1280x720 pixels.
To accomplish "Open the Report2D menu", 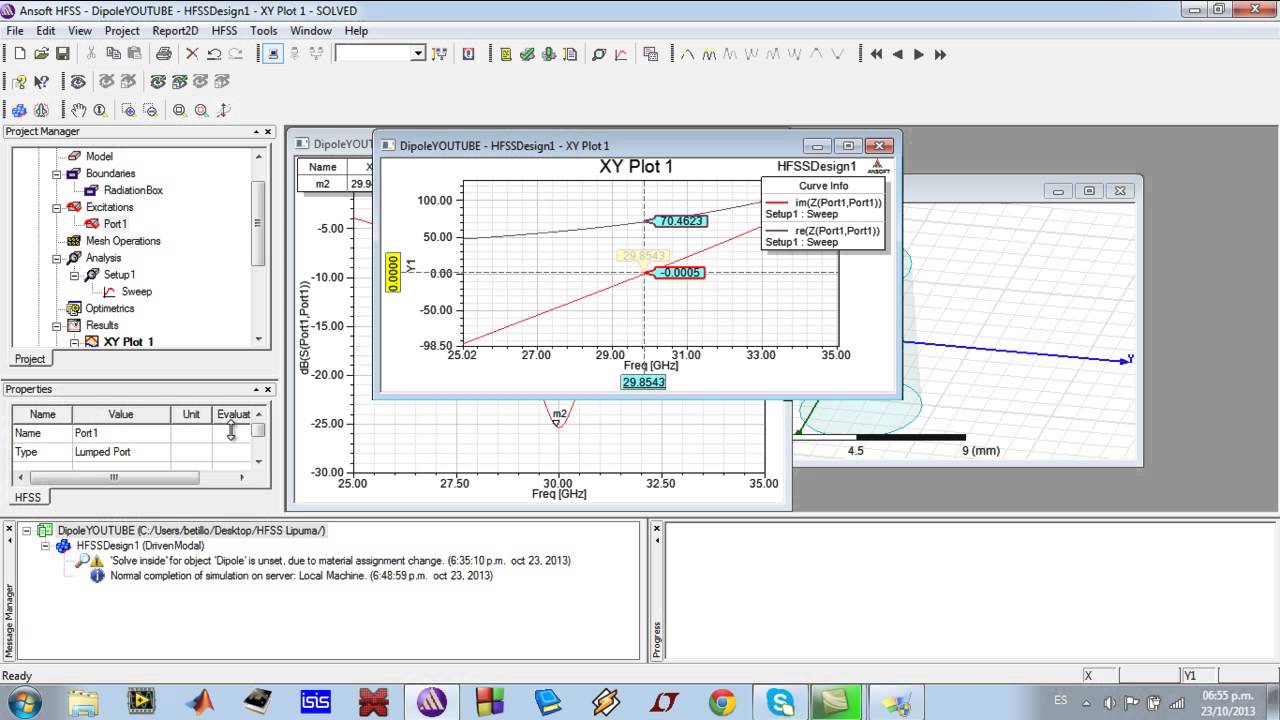I will pos(175,31).
